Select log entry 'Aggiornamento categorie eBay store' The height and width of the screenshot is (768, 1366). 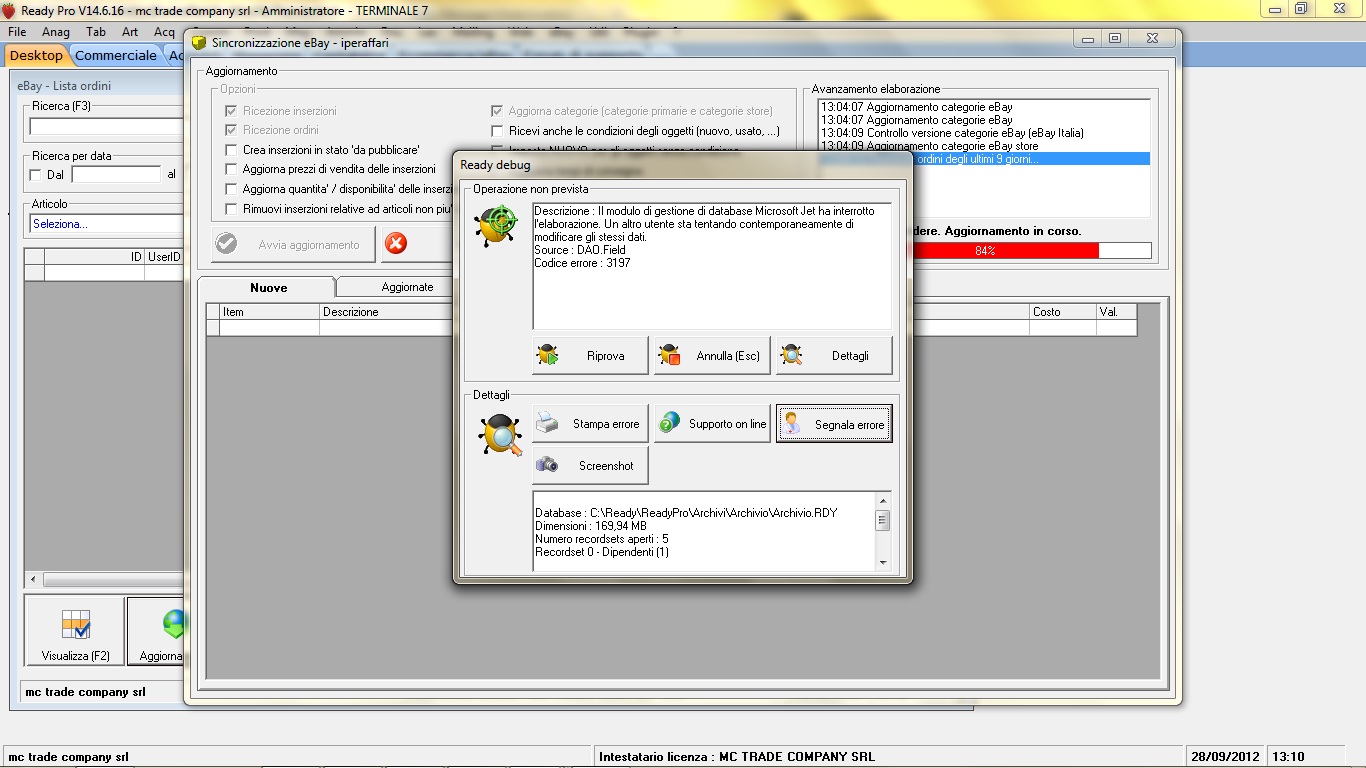click(x=984, y=146)
